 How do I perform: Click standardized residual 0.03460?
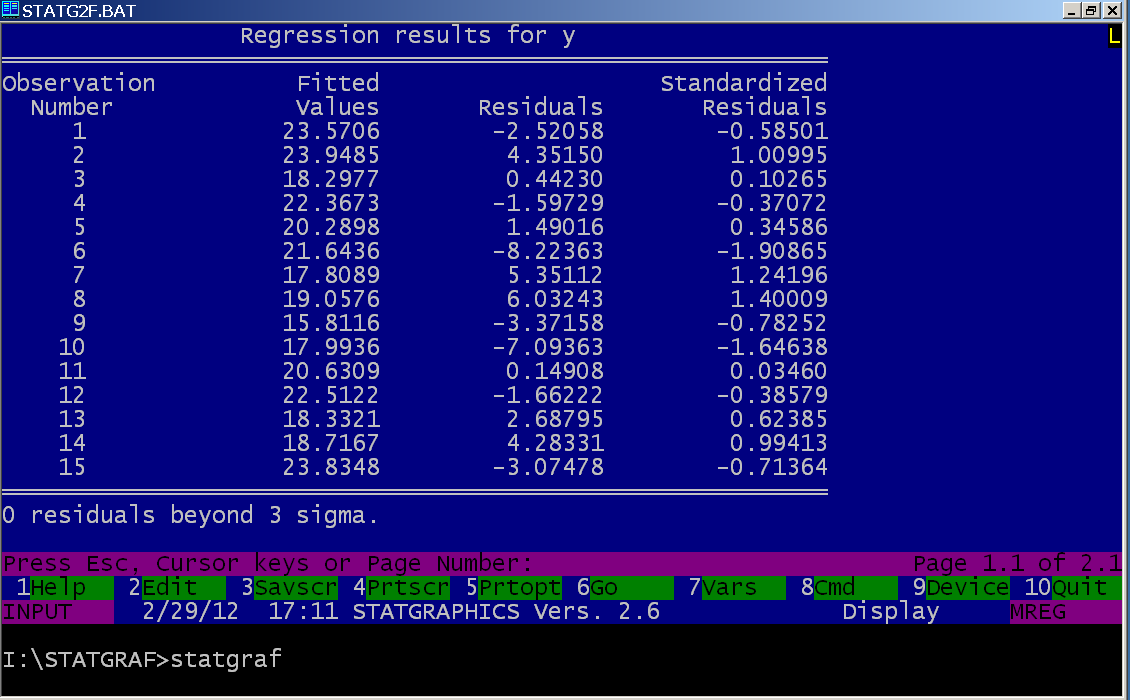coord(779,371)
